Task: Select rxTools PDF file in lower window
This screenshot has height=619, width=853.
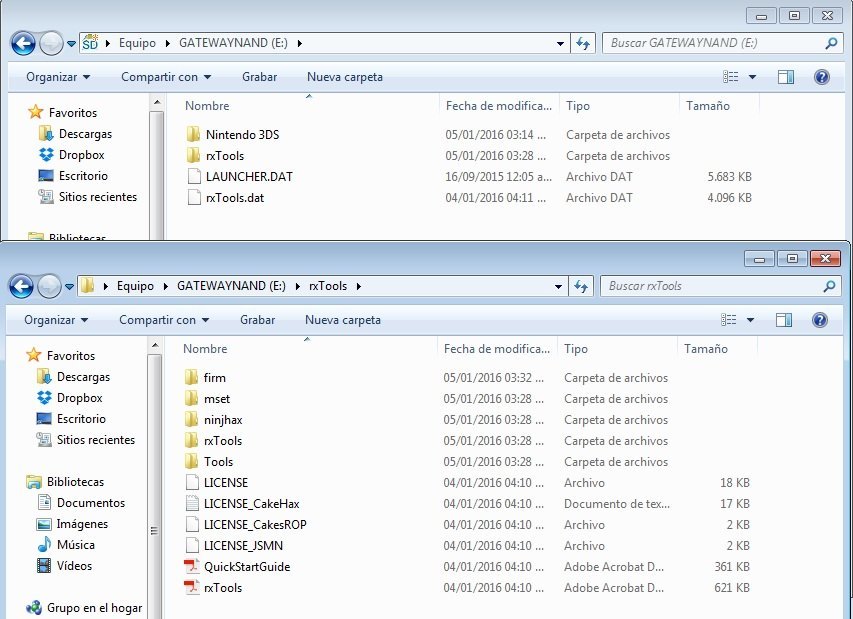Action: click(x=213, y=587)
